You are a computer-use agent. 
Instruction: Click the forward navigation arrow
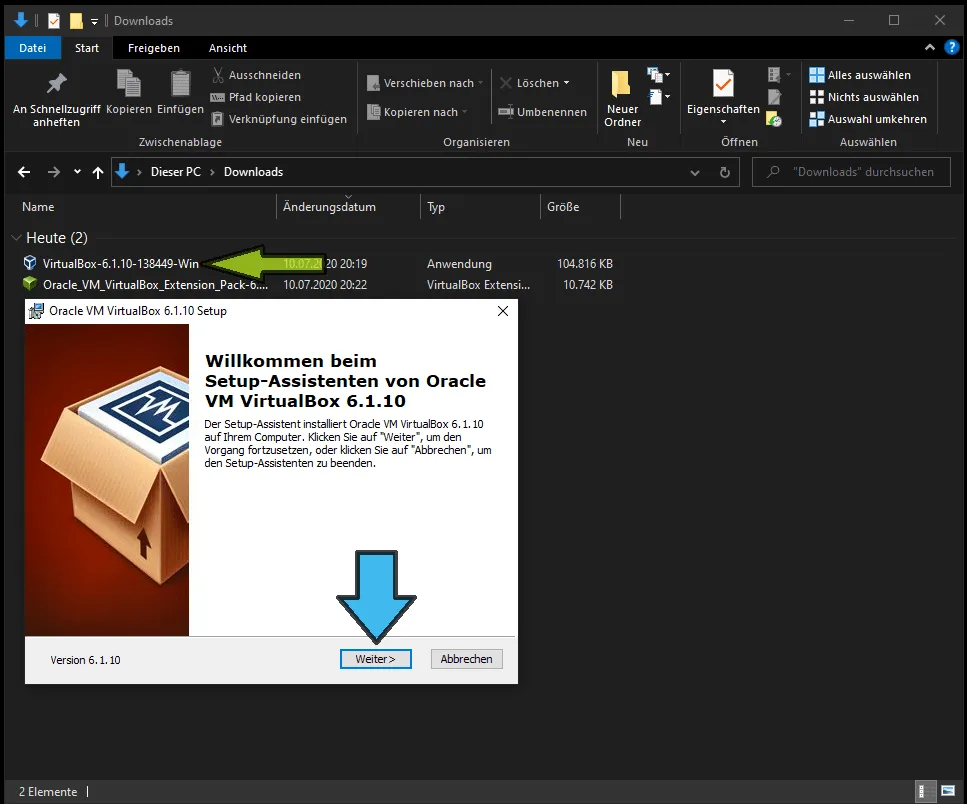coord(54,172)
